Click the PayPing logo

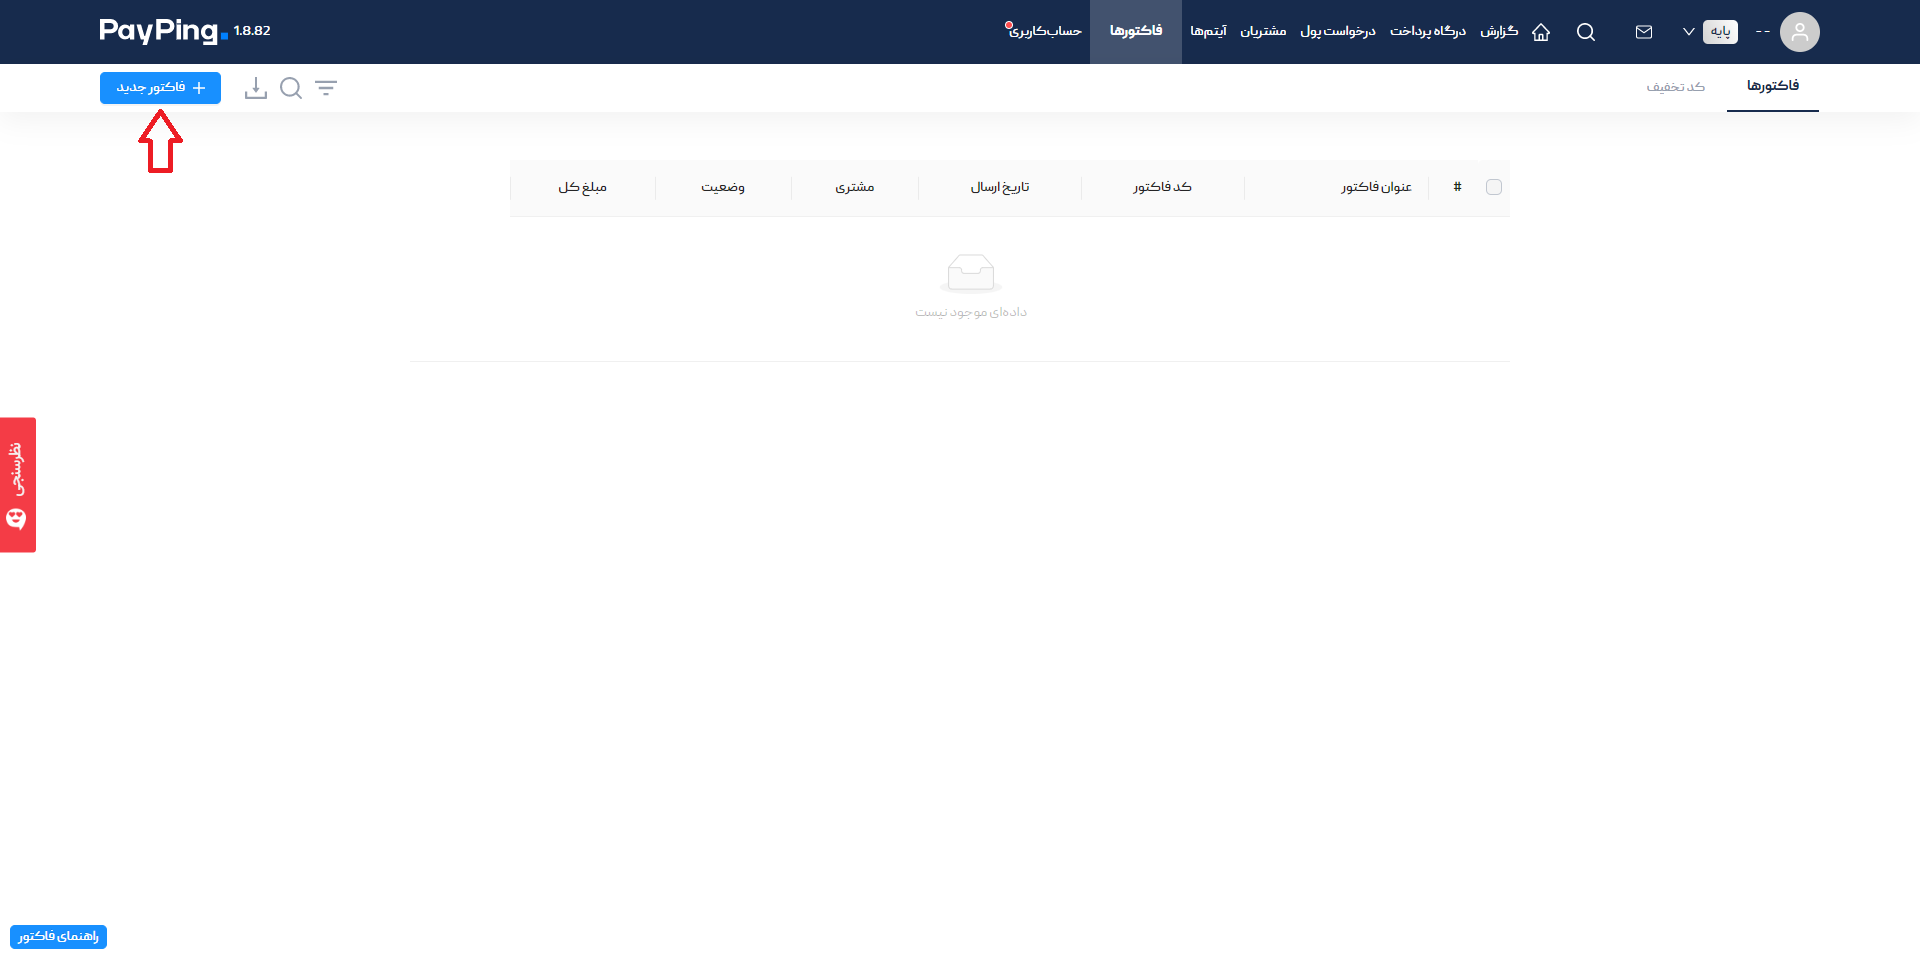click(163, 31)
